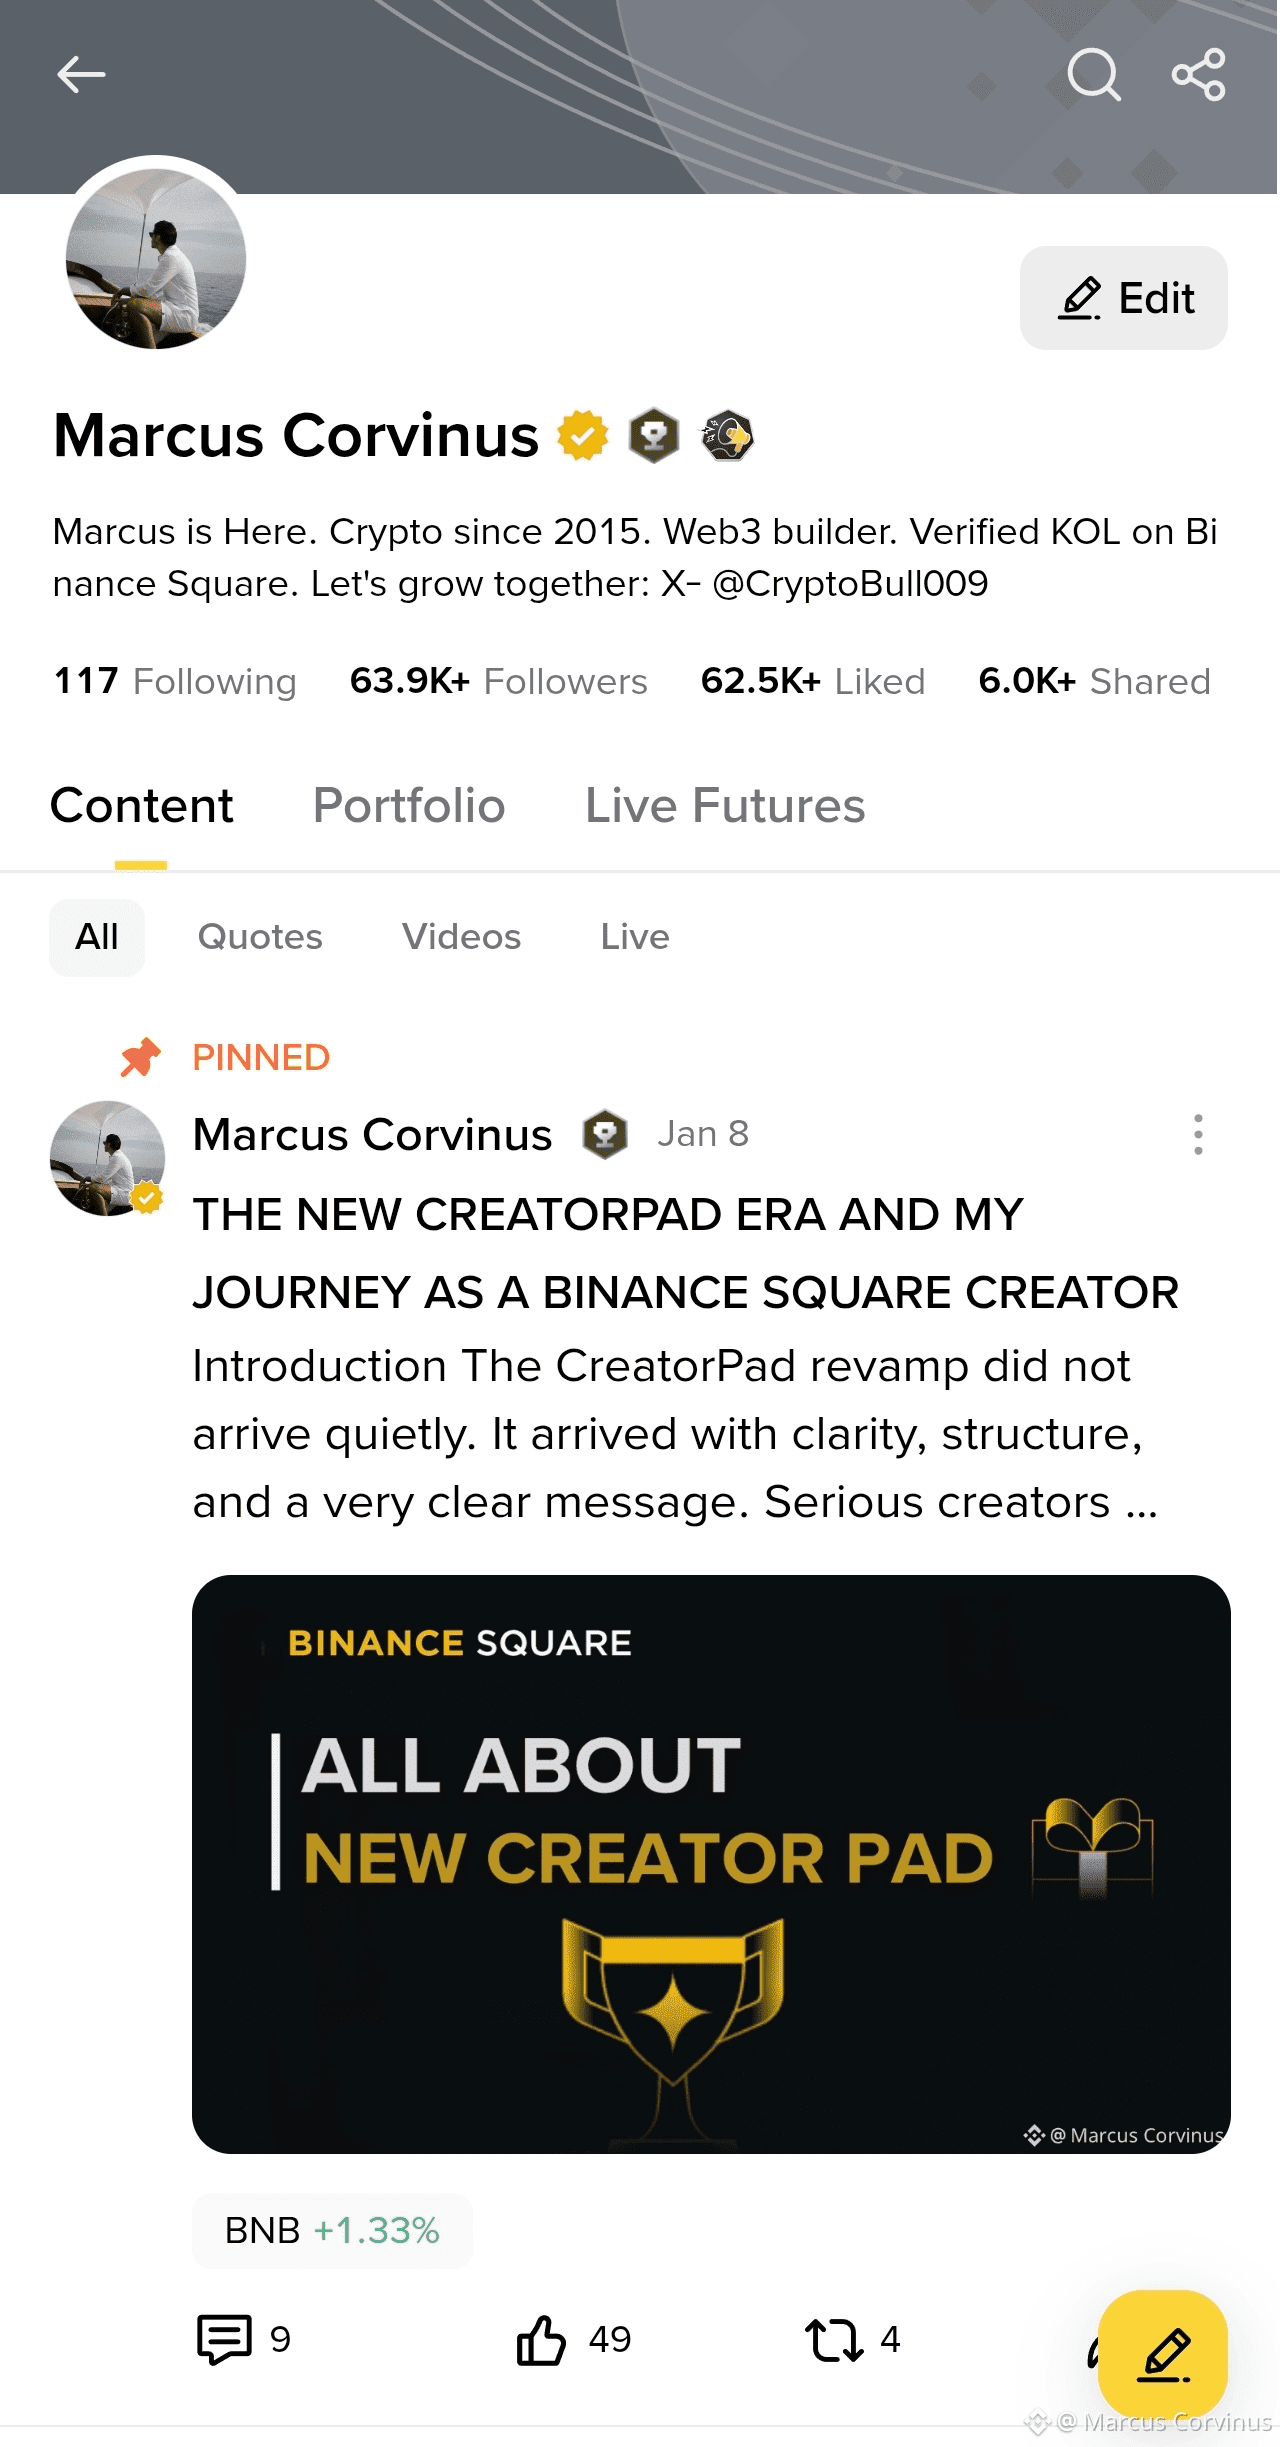
Task: Tap the yellow compose post button
Action: [x=1162, y=2354]
